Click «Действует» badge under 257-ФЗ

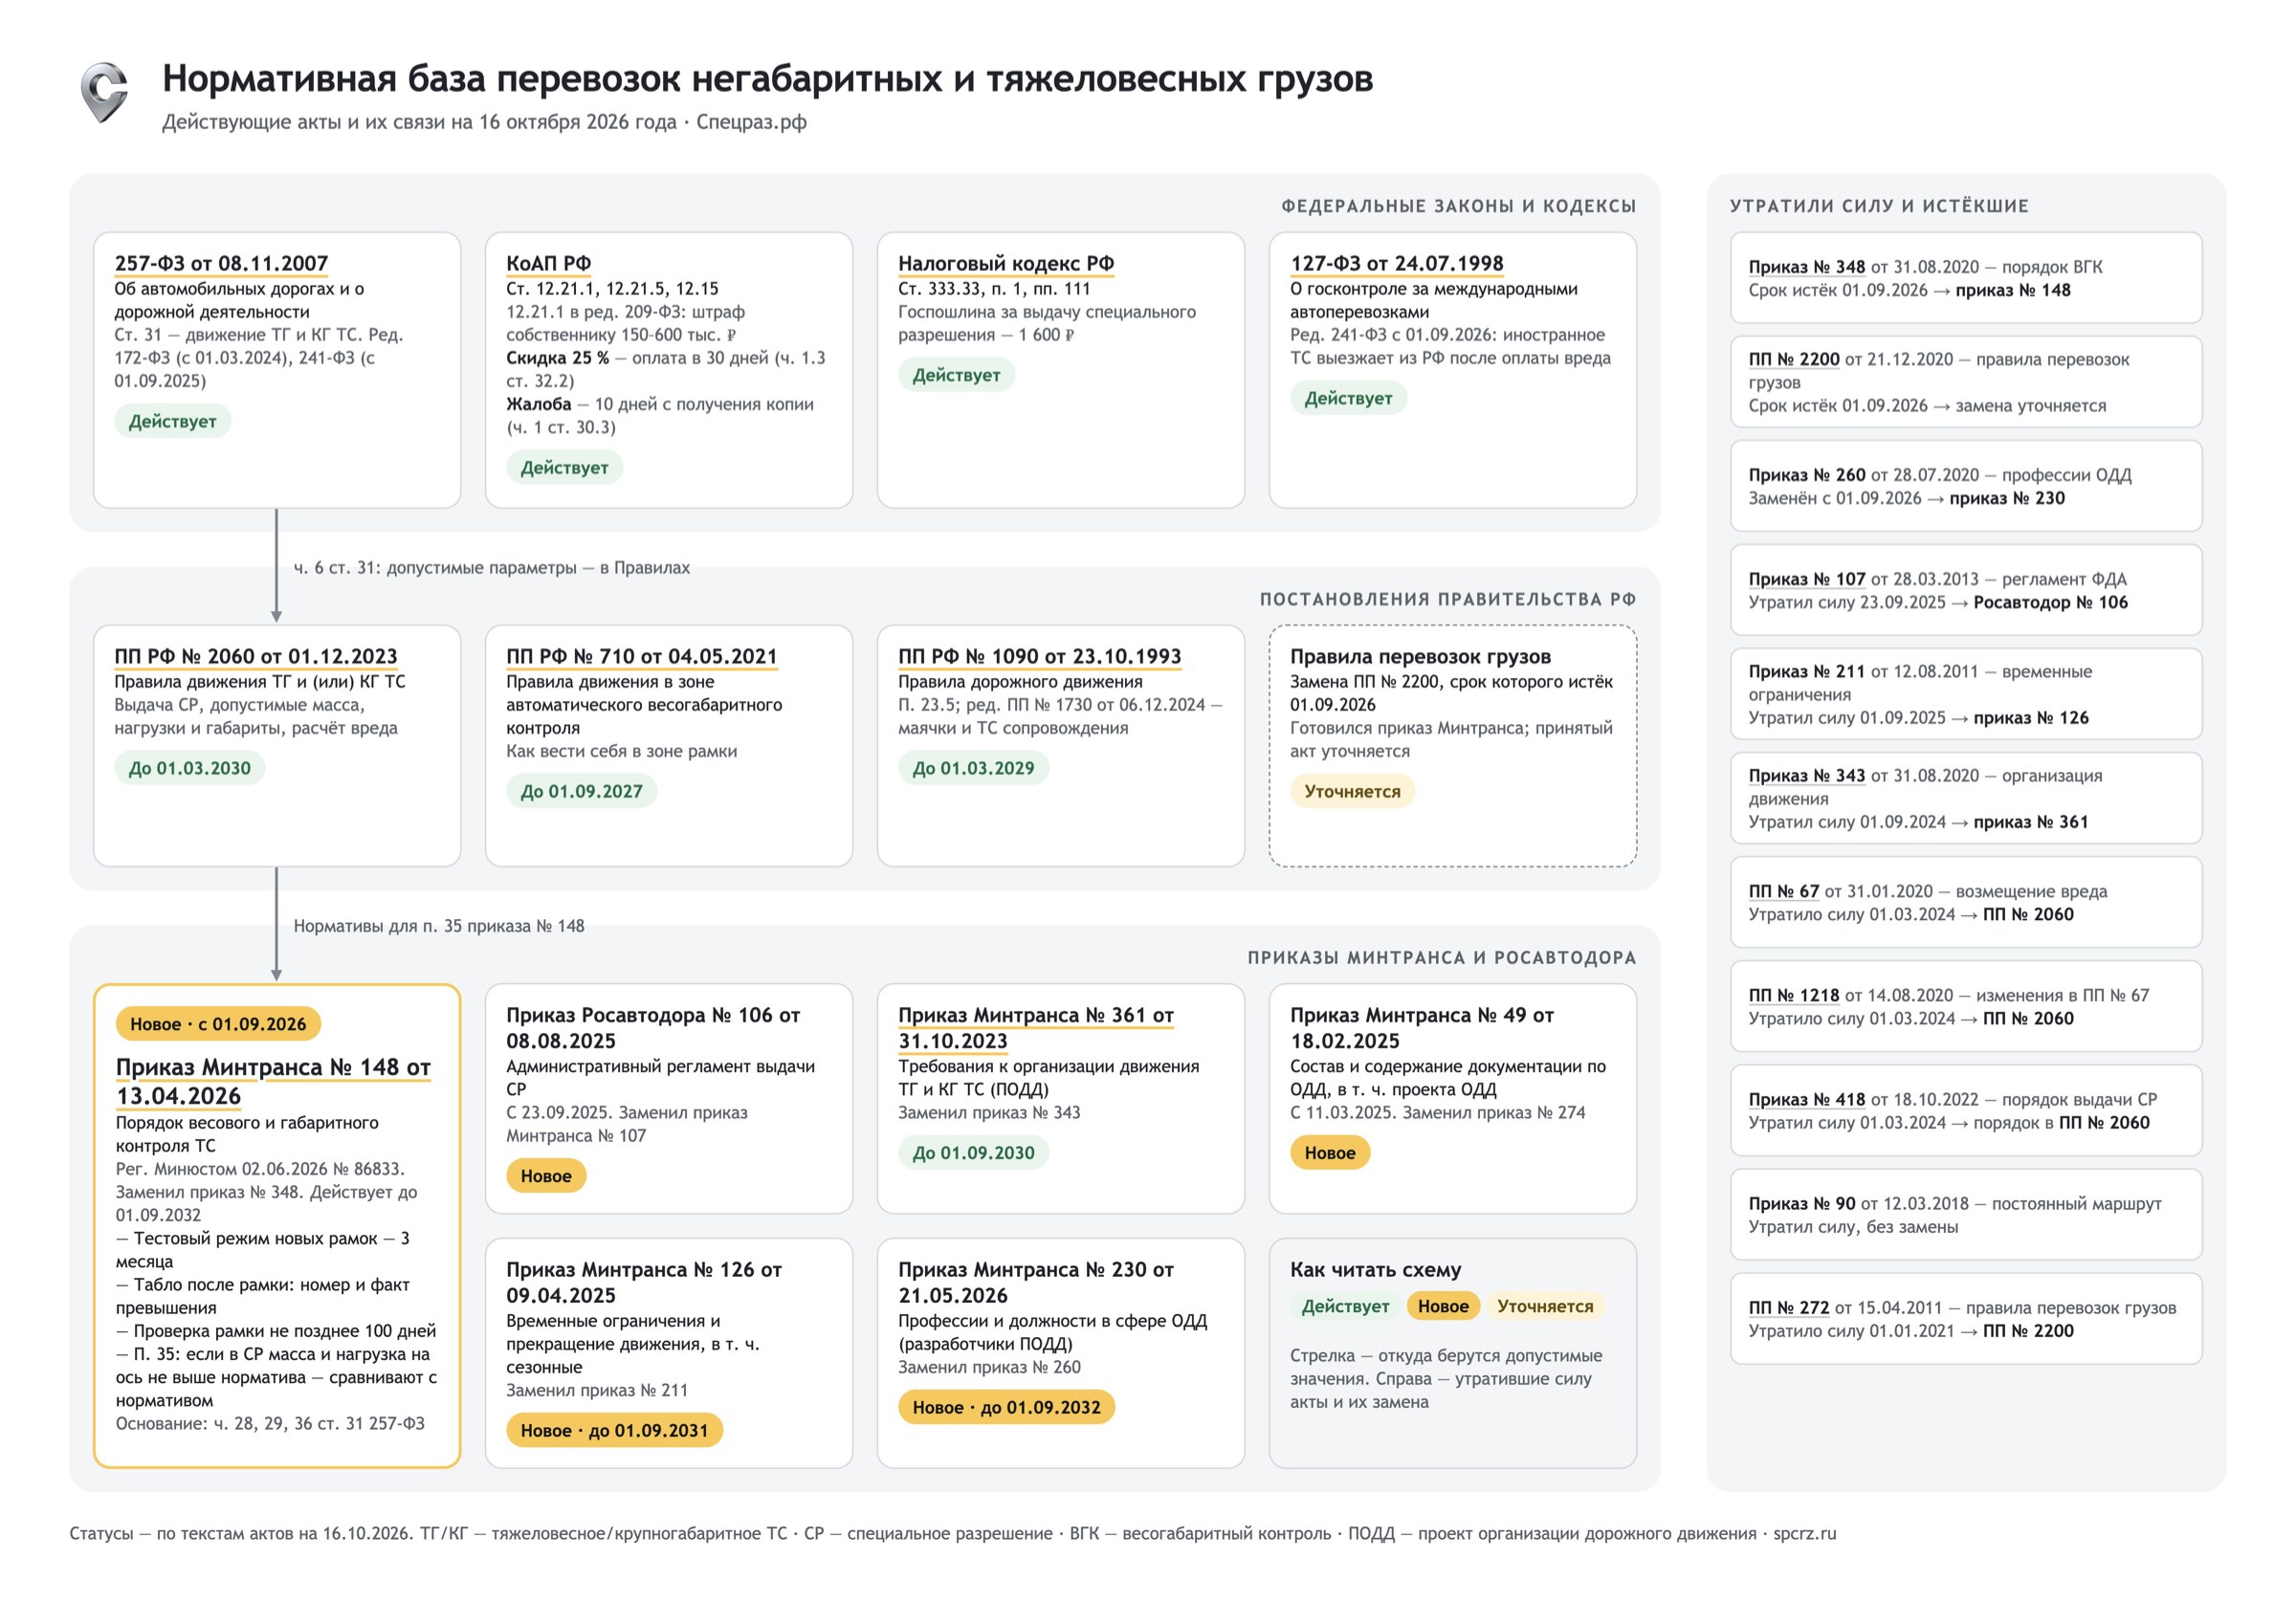coord(172,421)
